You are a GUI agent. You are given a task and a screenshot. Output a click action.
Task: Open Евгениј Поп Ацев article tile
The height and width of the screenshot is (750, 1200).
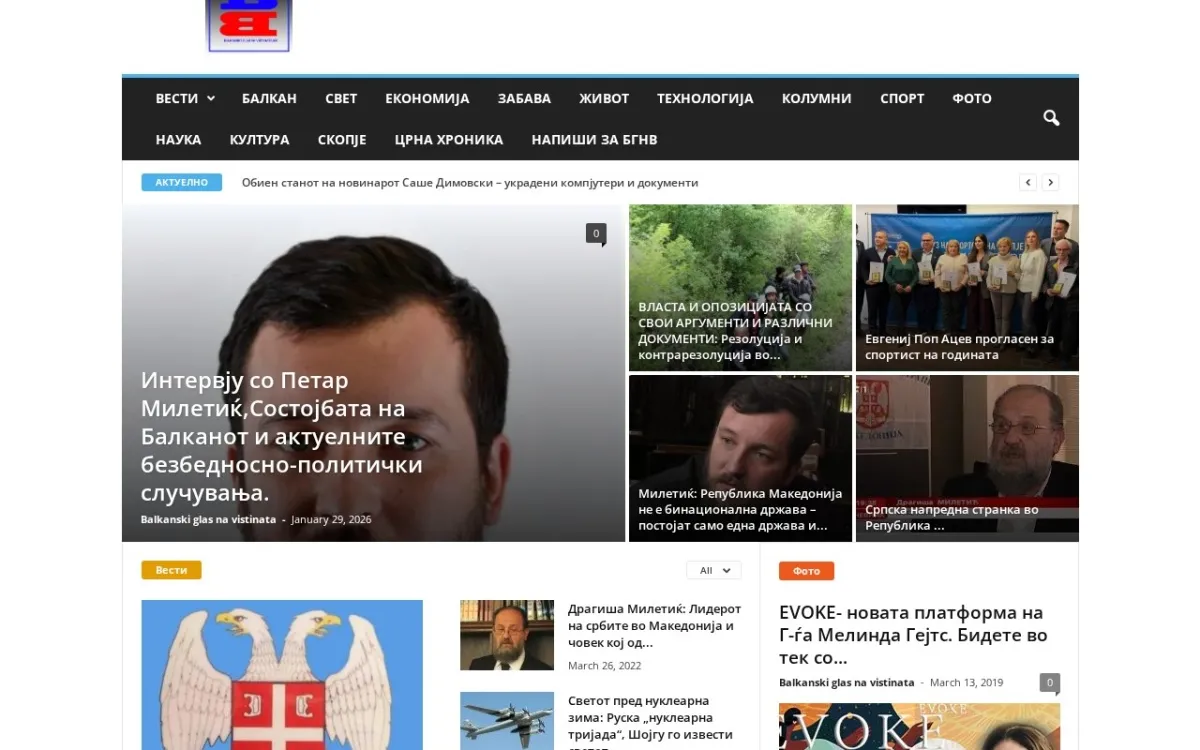click(x=967, y=288)
